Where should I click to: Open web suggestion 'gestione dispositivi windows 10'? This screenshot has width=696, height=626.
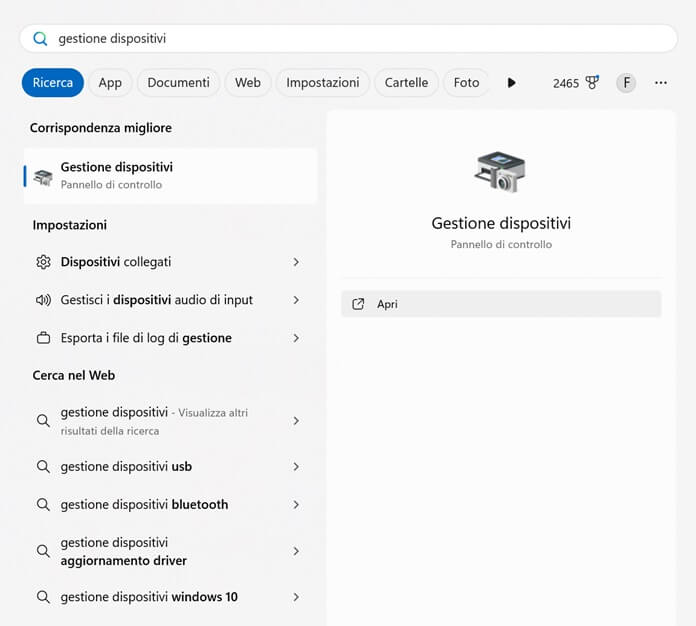click(x=168, y=597)
